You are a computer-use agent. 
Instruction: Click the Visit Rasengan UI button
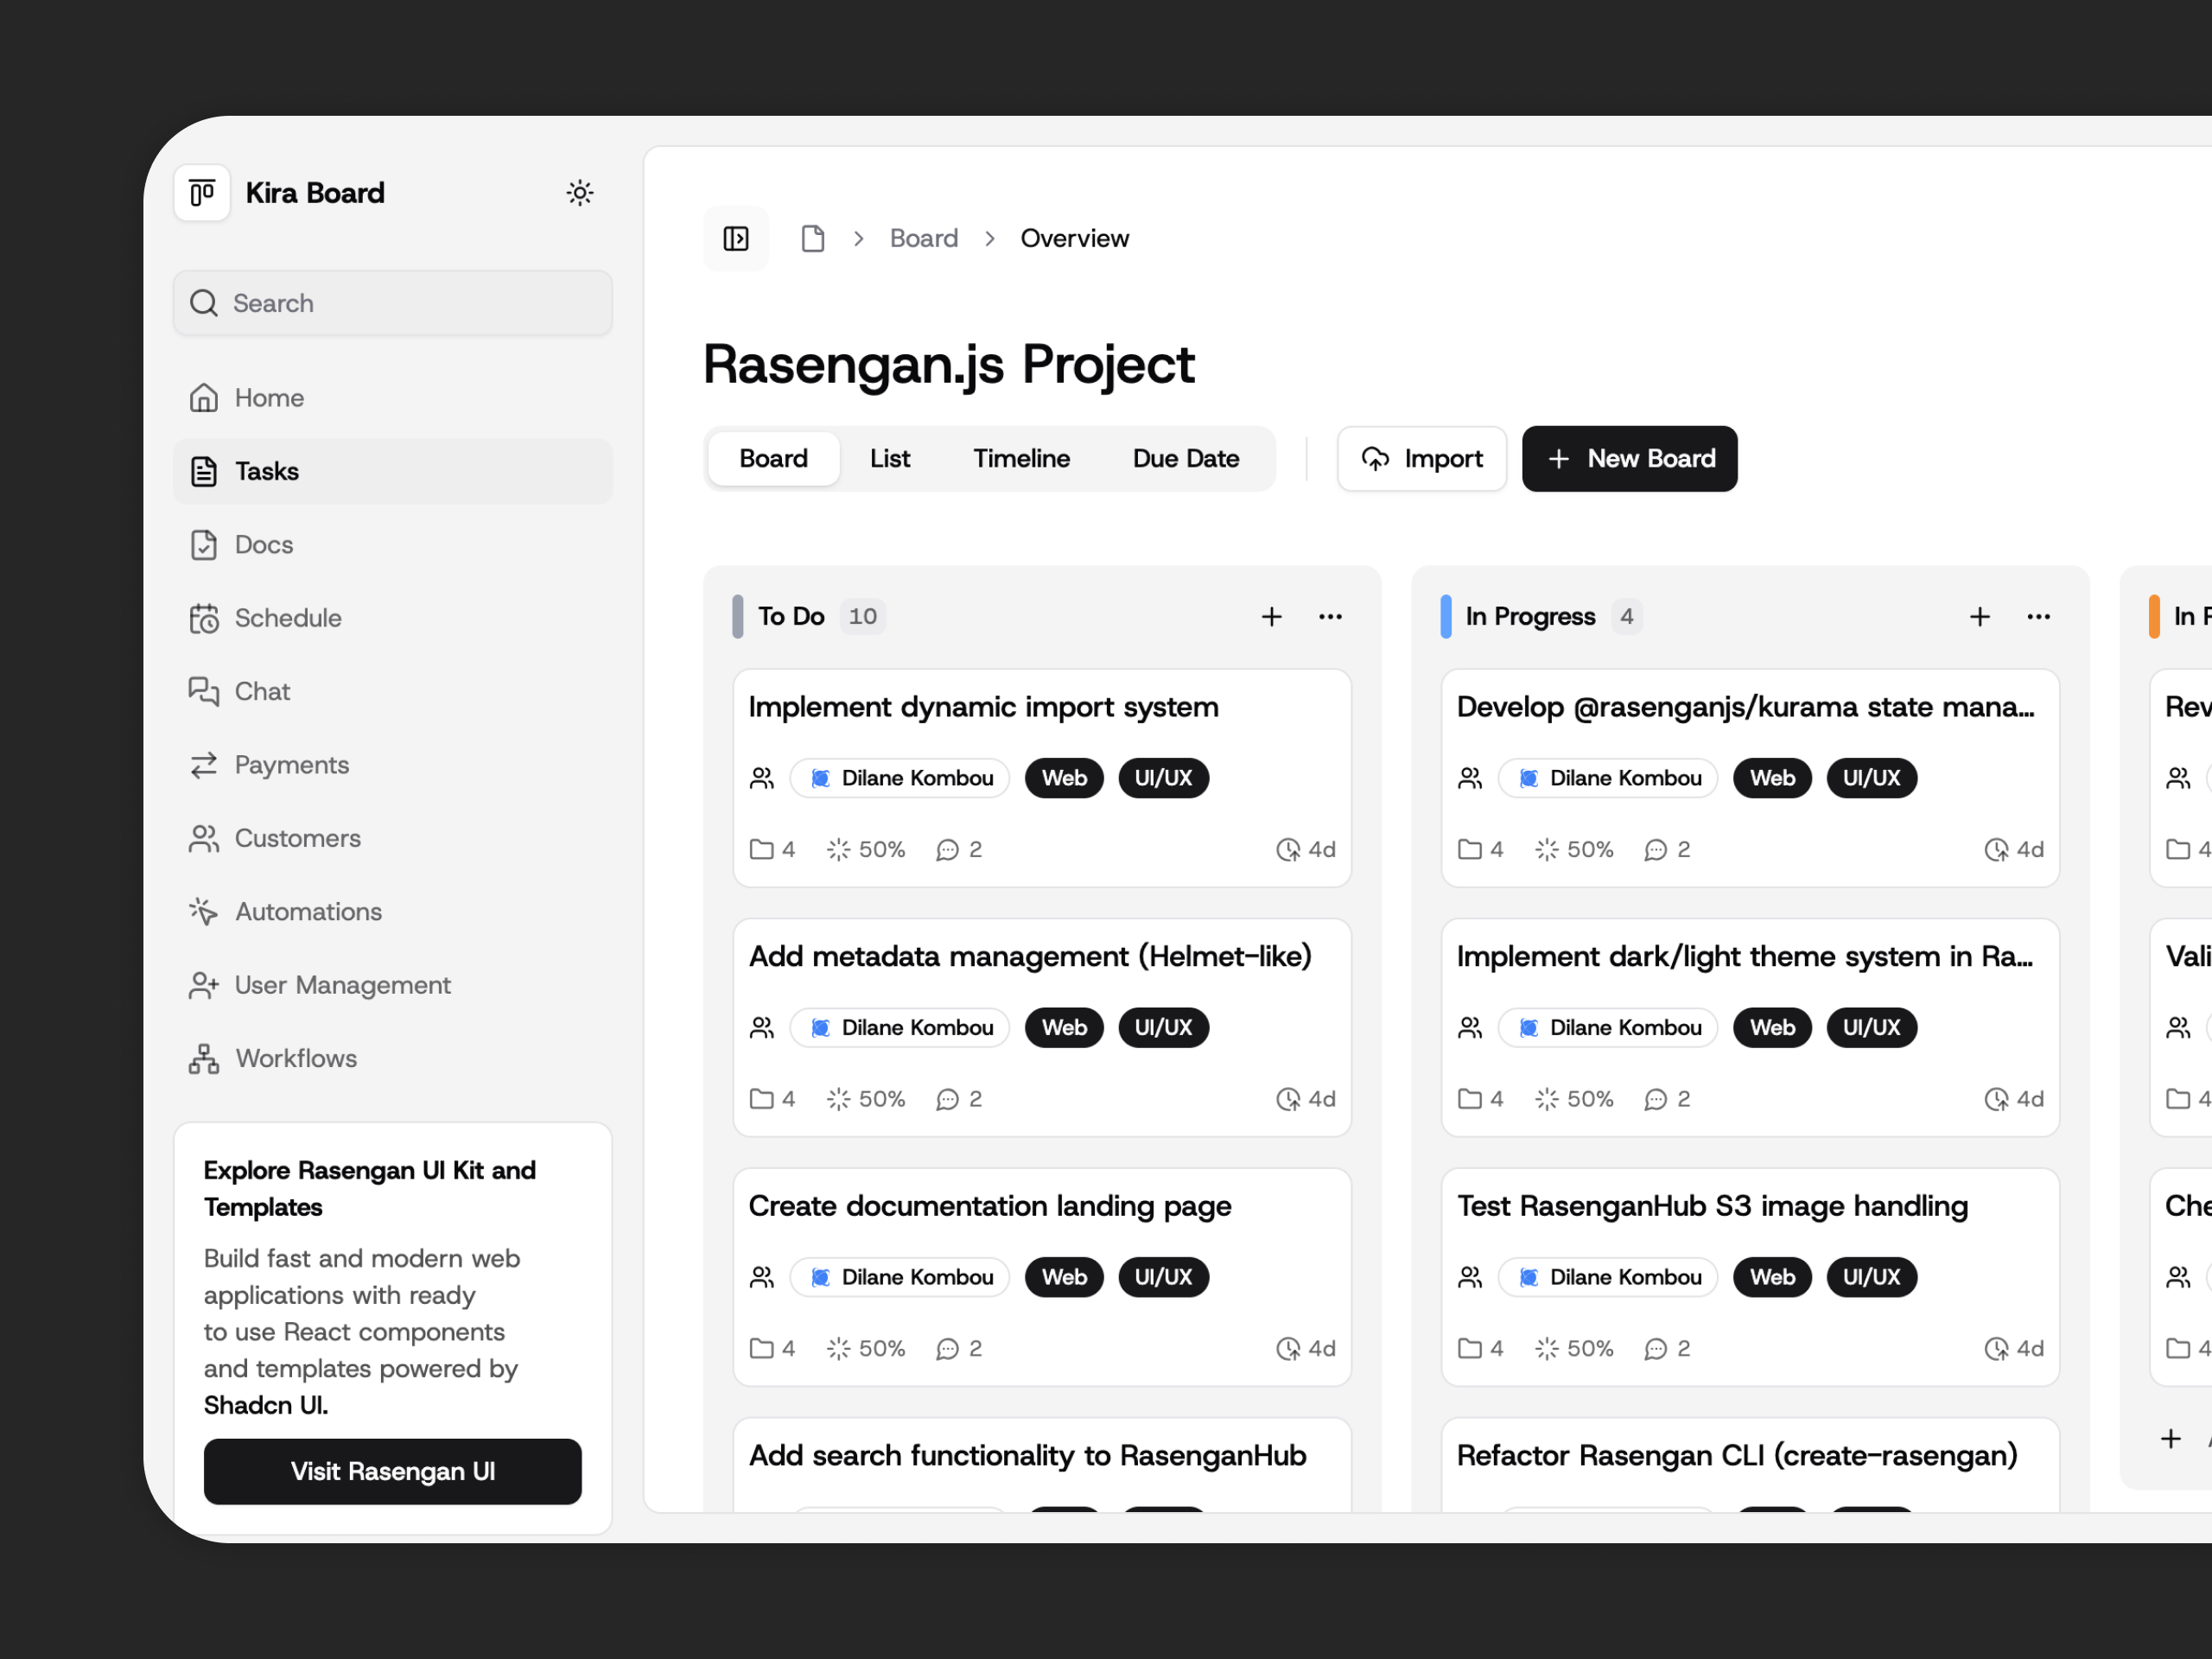[392, 1471]
